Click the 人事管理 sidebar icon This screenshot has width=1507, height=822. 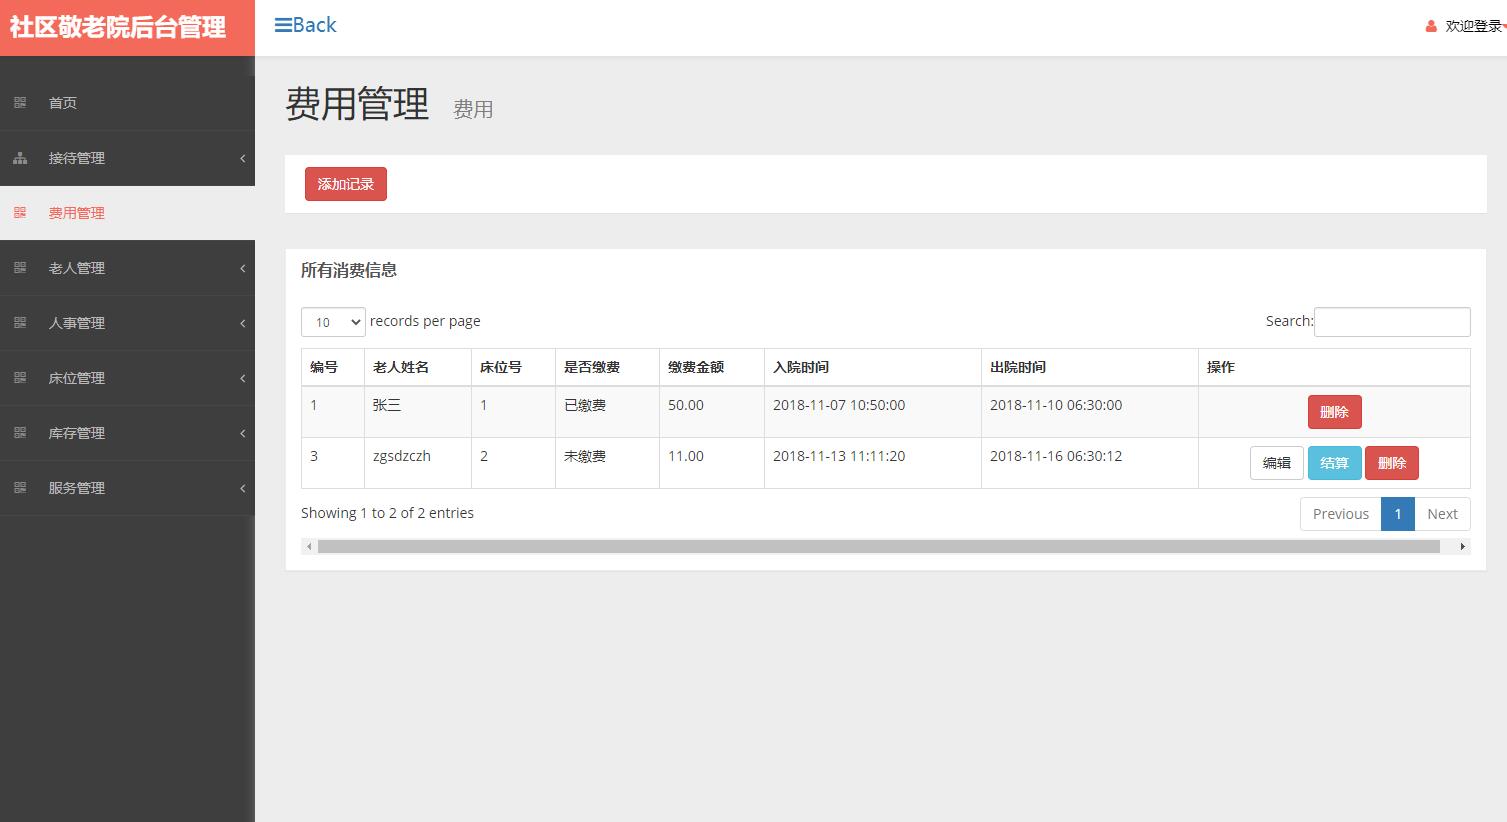(19, 322)
